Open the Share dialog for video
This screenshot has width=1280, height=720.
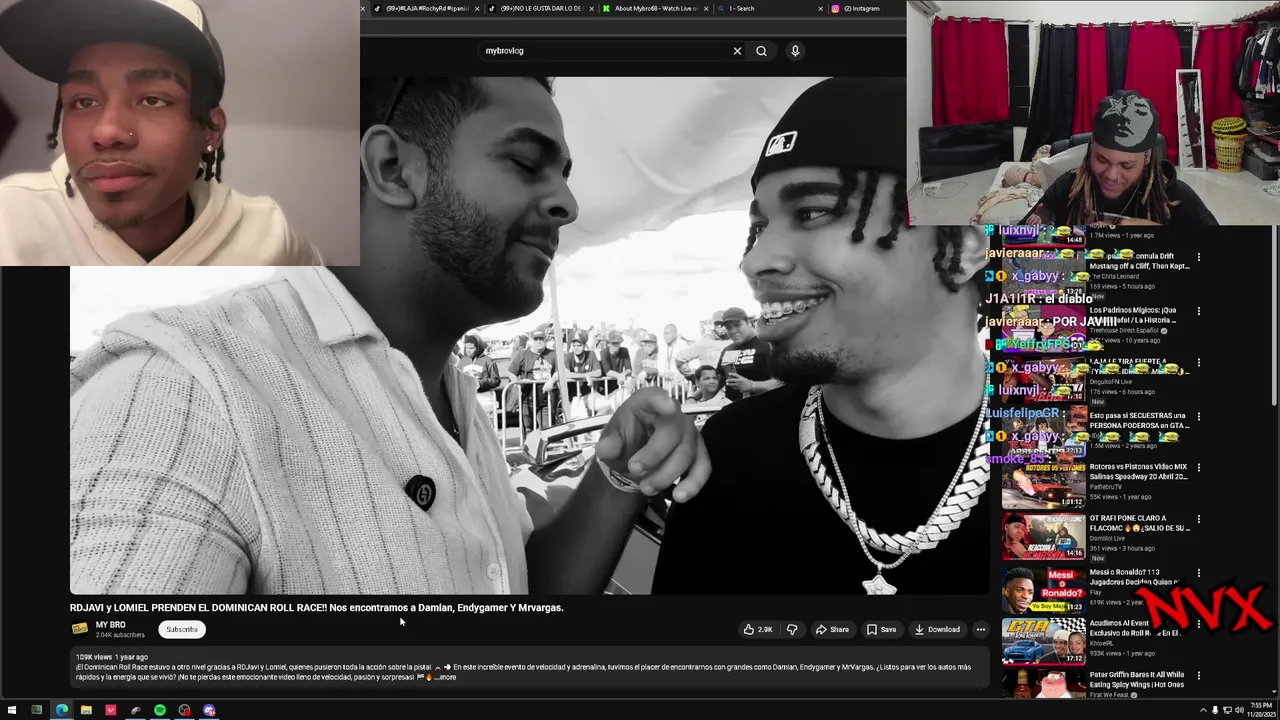(x=832, y=630)
